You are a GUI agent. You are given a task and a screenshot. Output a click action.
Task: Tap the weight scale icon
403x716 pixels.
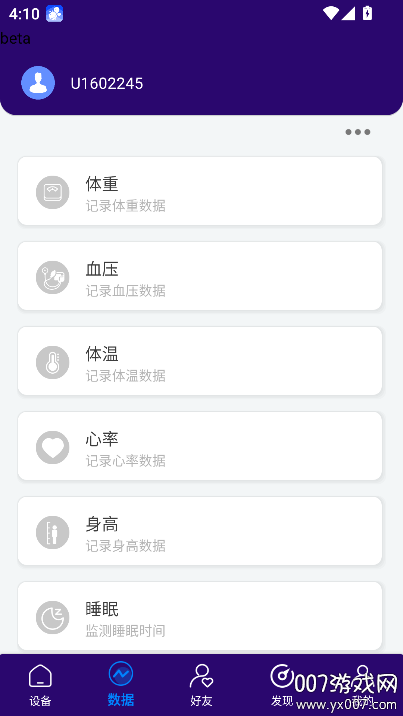coord(52,192)
